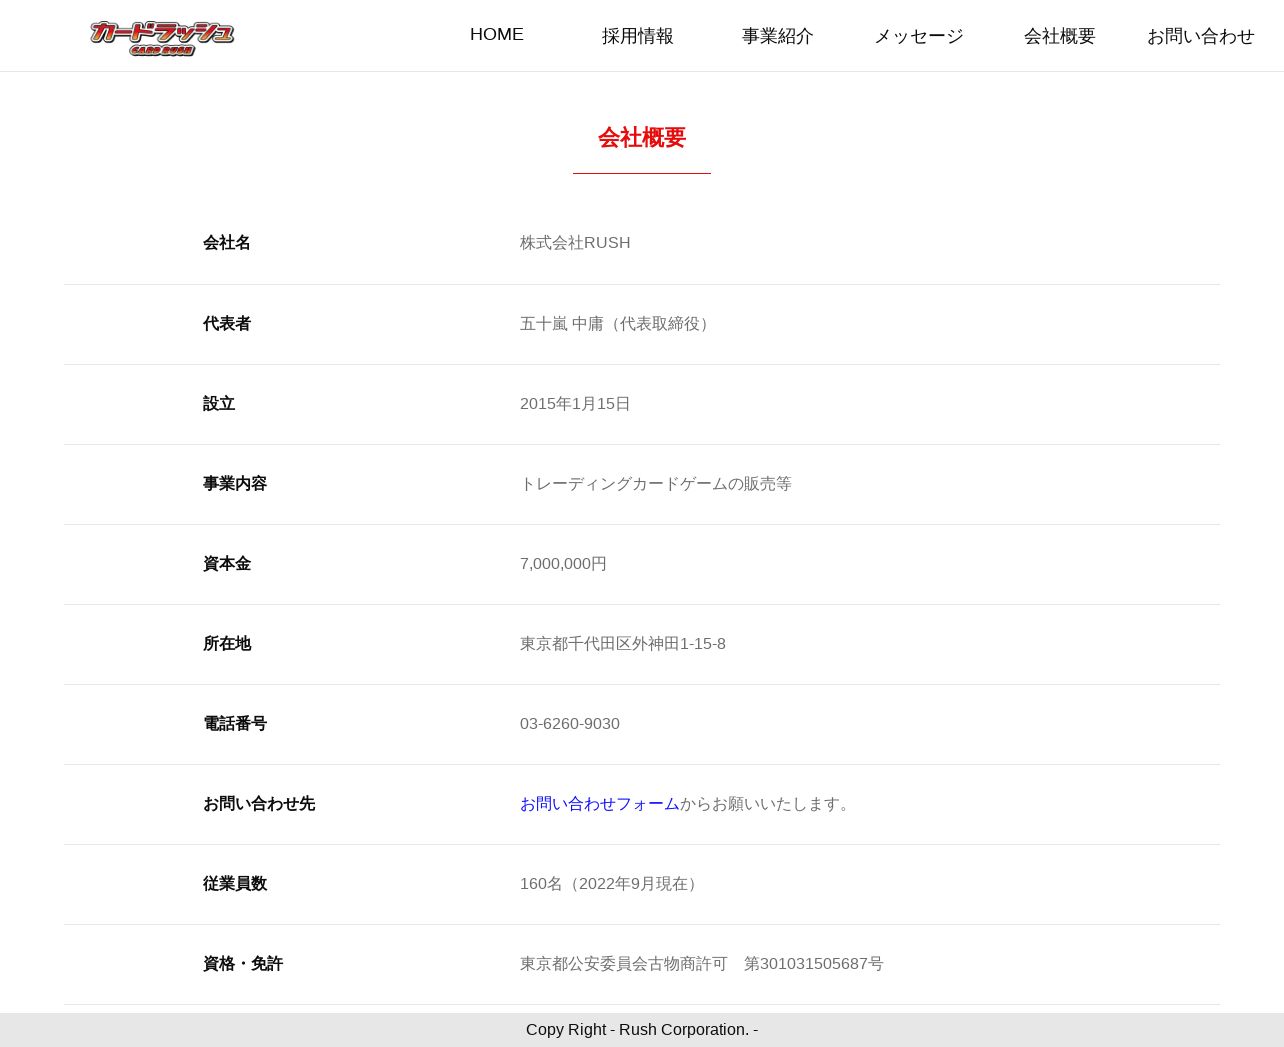Screen dimensions: 1284x1047
Task: Click トレーディングカードゲームの販売等 text
Action: (656, 484)
